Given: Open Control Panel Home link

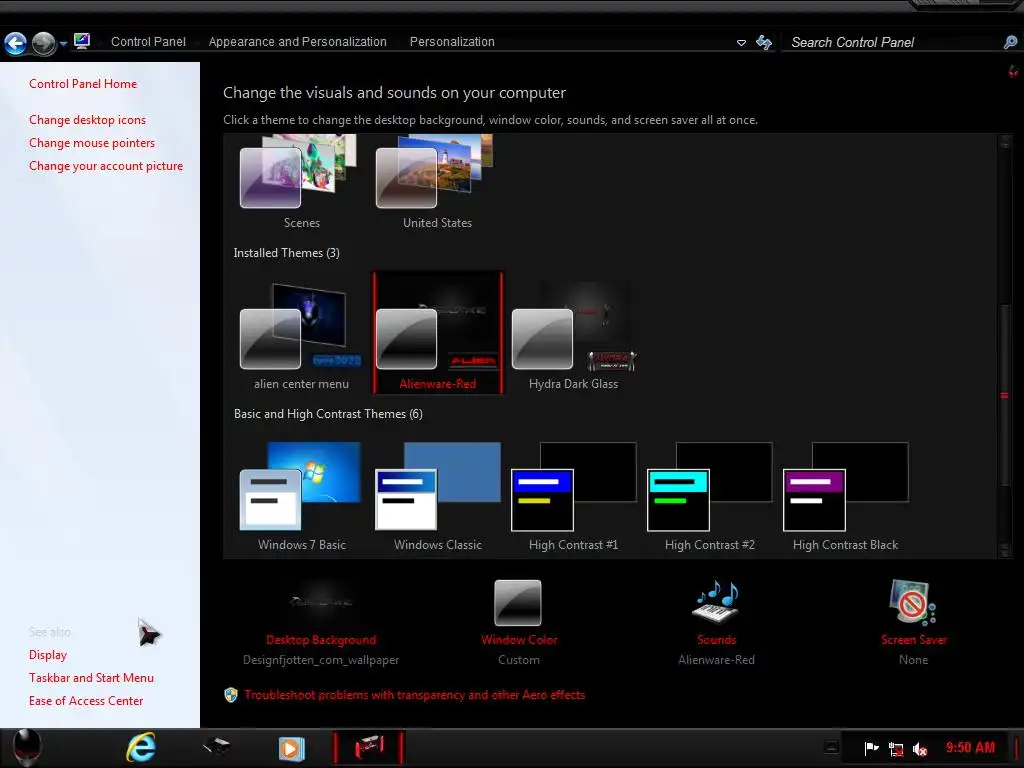Looking at the screenshot, I should pyautogui.click(x=83, y=84).
